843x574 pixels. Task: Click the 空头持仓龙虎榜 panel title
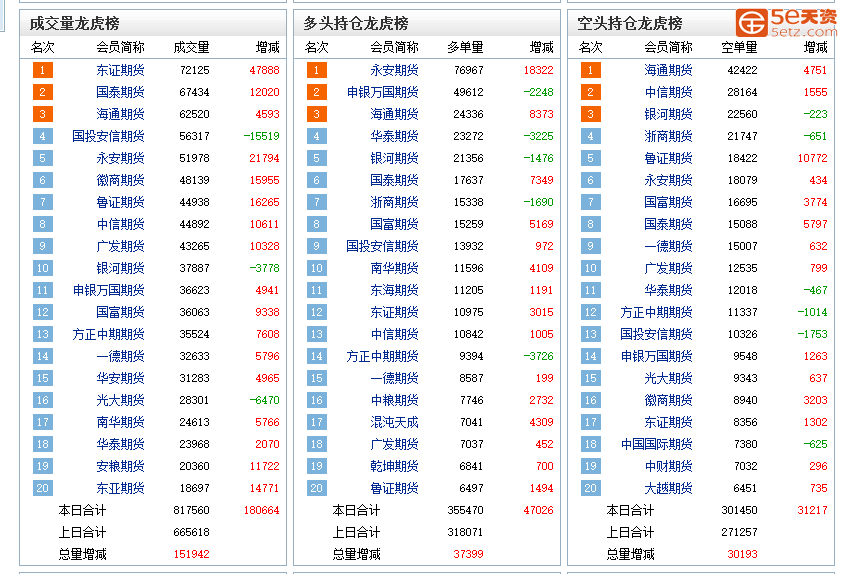(630, 24)
